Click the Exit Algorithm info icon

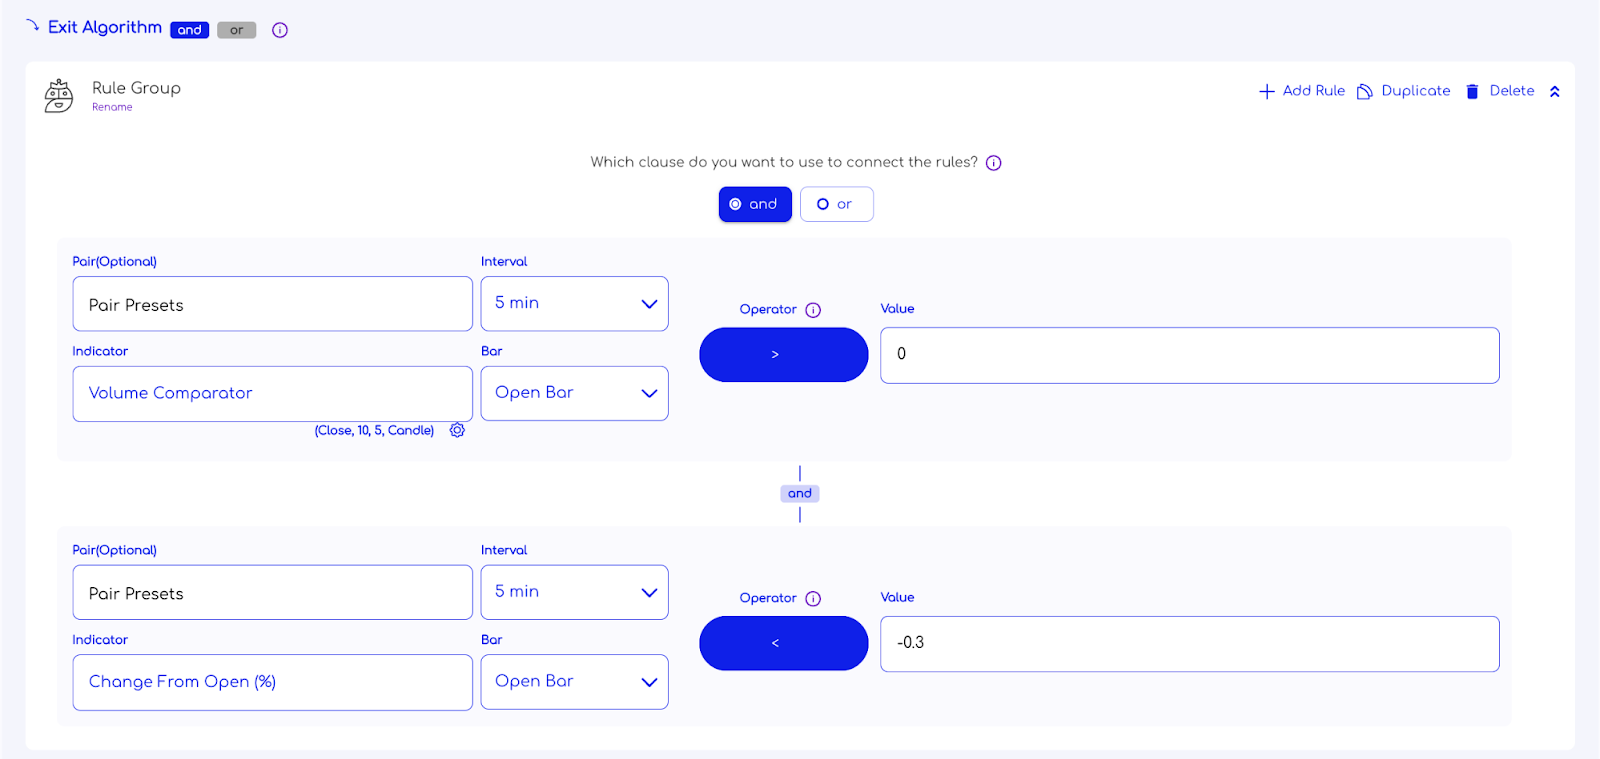pos(280,30)
